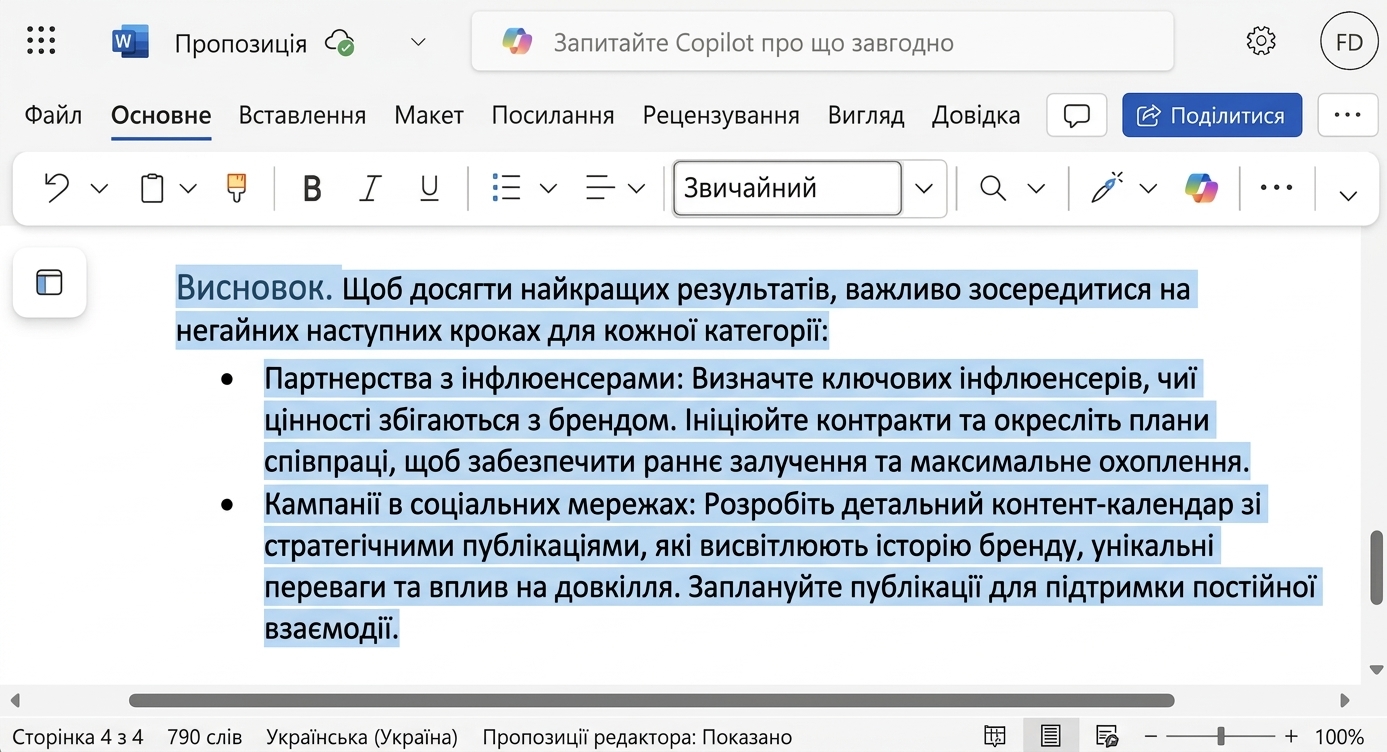Switch to the Вставлення tab
Image resolution: width=1387 pixels, height=752 pixels.
[302, 115]
